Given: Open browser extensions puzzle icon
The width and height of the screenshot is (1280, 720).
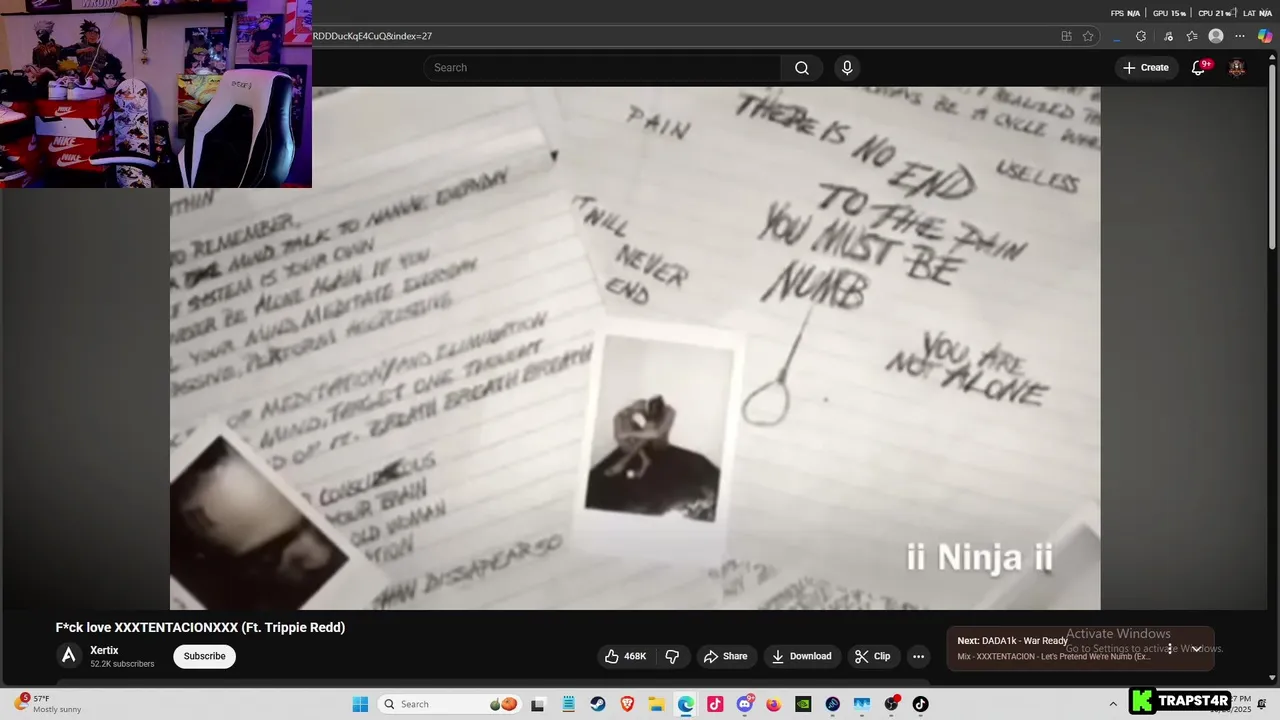Looking at the screenshot, I should coord(1141,36).
